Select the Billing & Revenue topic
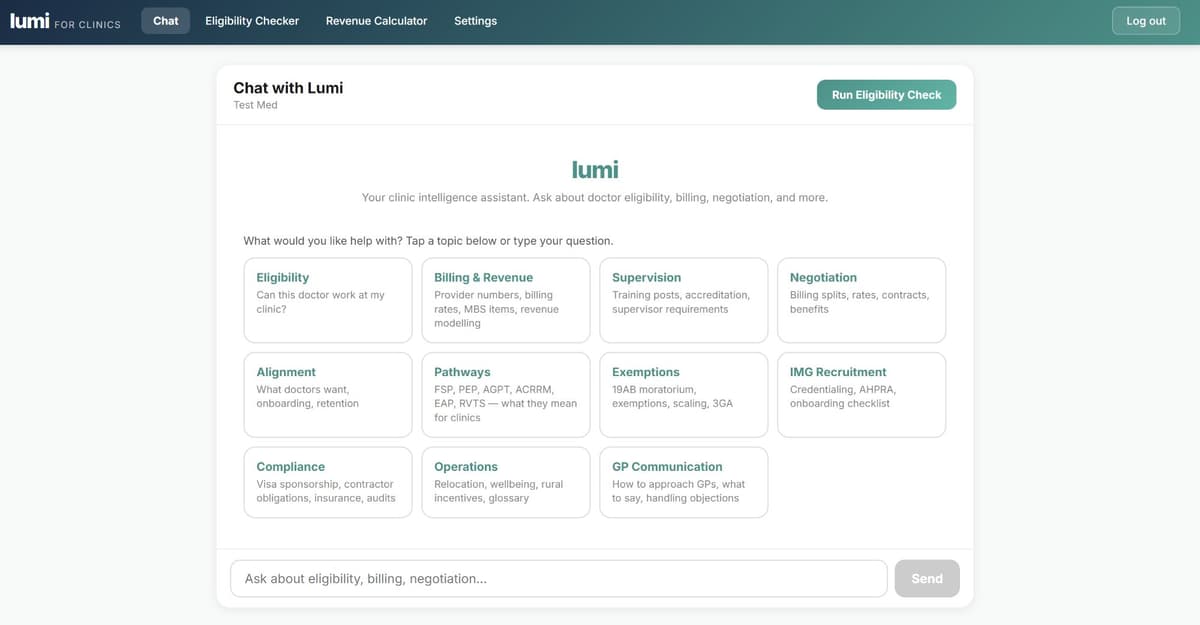 (505, 299)
